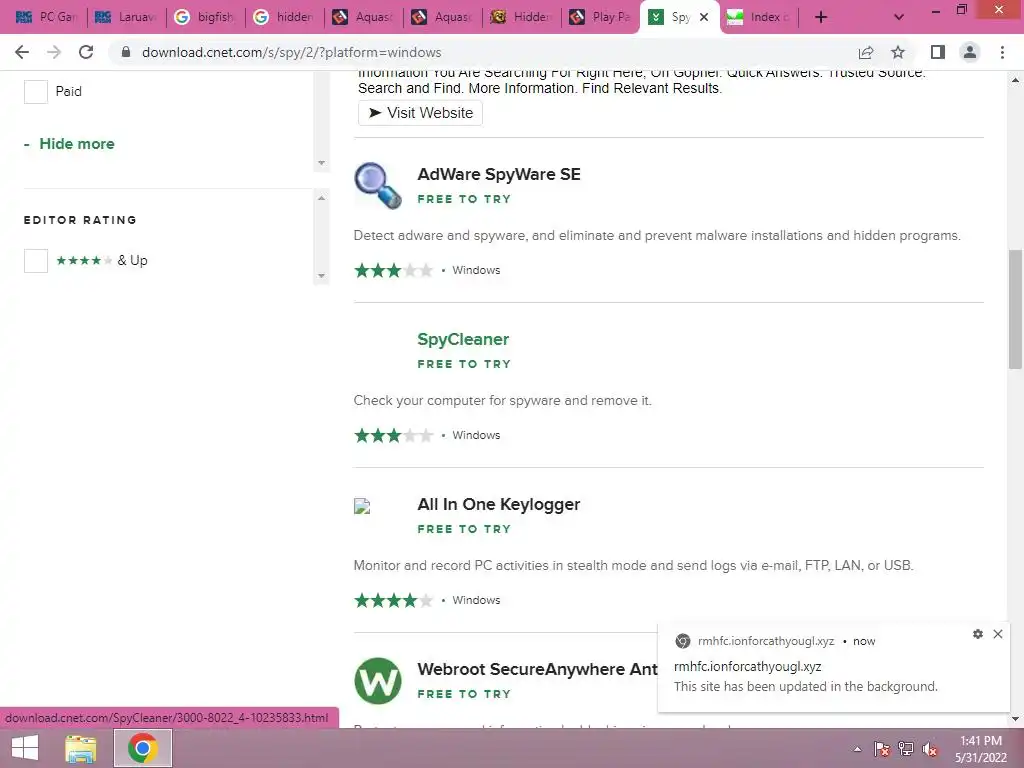Screen dimensions: 1024x768
Task: Switch to the Laruaville tab
Action: [126, 17]
